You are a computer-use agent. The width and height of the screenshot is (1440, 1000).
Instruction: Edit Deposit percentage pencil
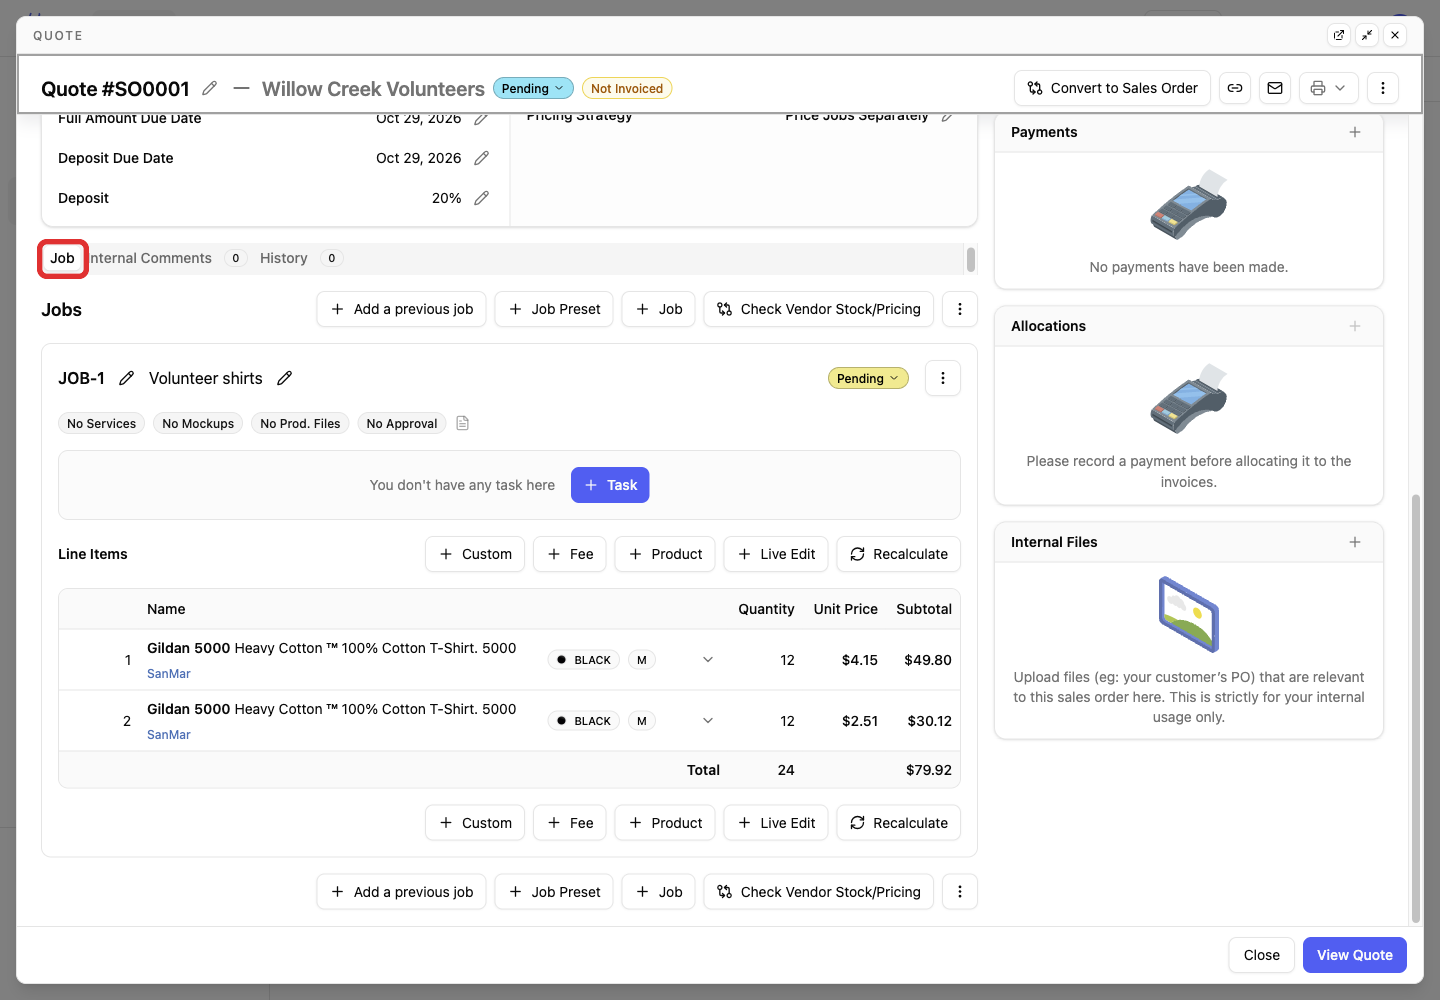point(481,198)
